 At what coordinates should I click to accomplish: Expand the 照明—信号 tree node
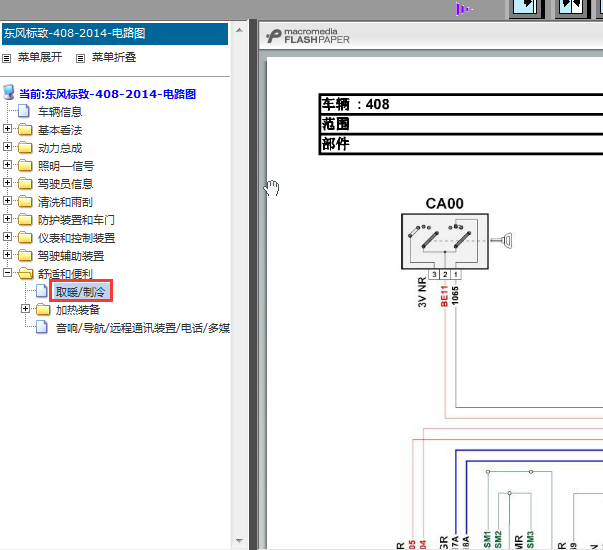(7, 165)
